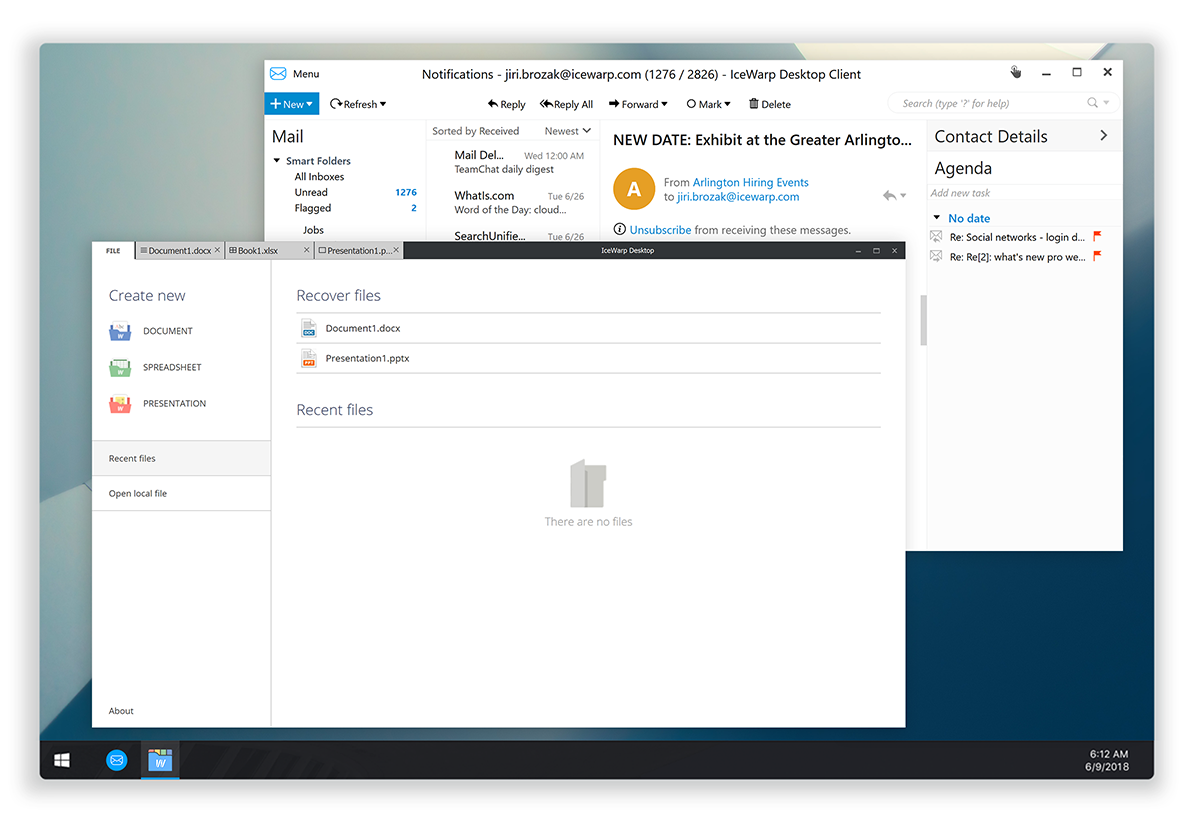Image resolution: width=1200 pixels, height=828 pixels.
Task: Create a new DOCUMENT
Action: tap(168, 331)
